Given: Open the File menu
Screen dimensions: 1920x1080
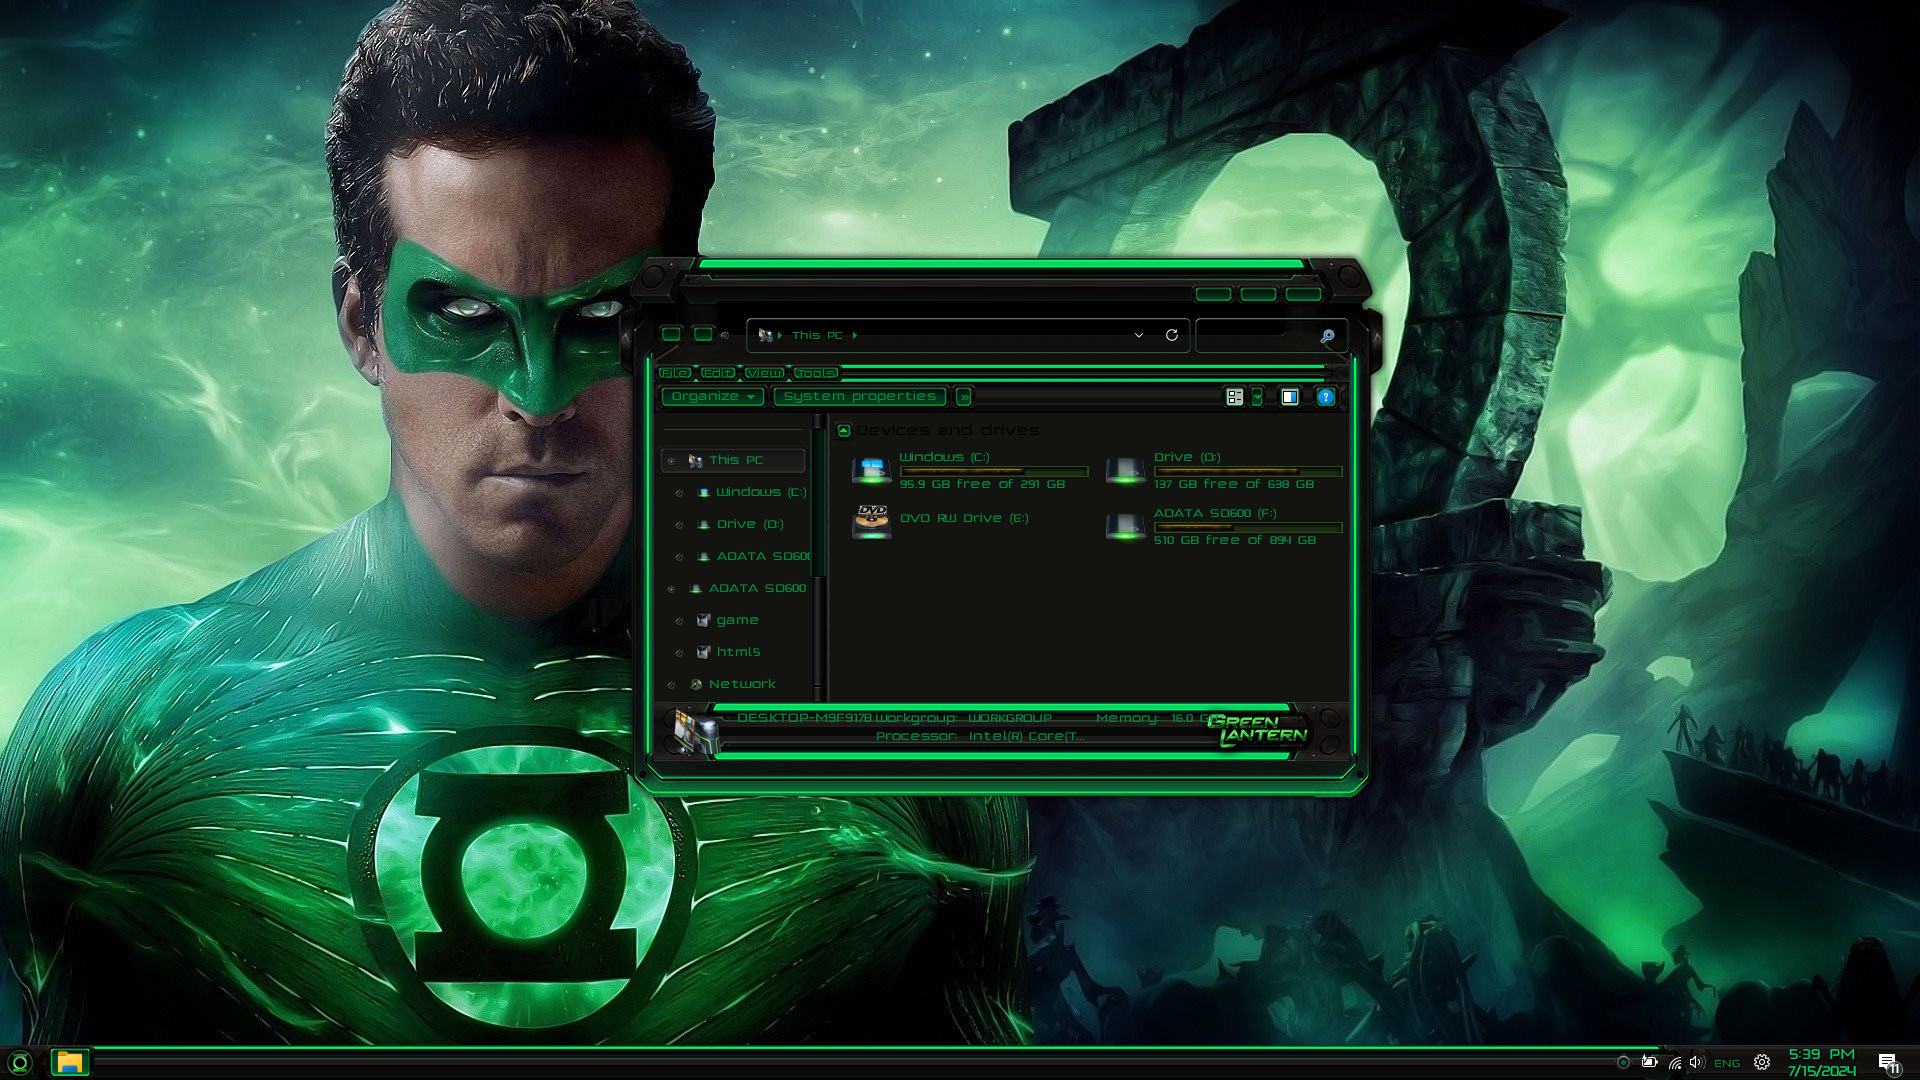Looking at the screenshot, I should pos(675,373).
